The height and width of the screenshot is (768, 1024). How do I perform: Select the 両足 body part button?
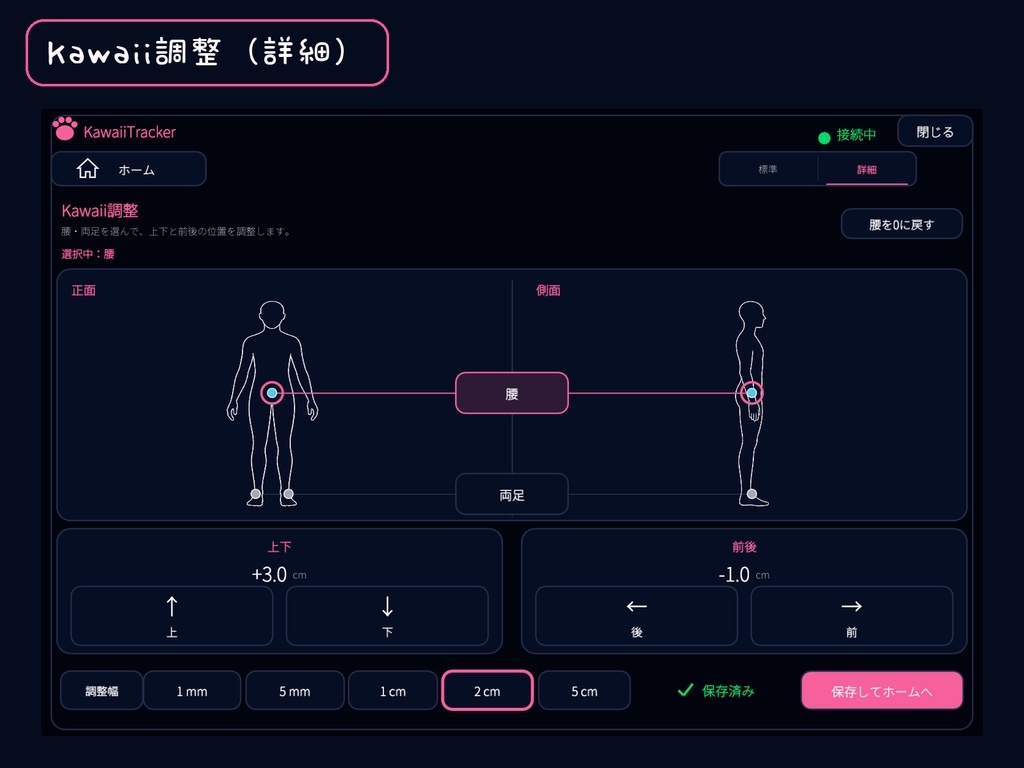[x=512, y=495]
